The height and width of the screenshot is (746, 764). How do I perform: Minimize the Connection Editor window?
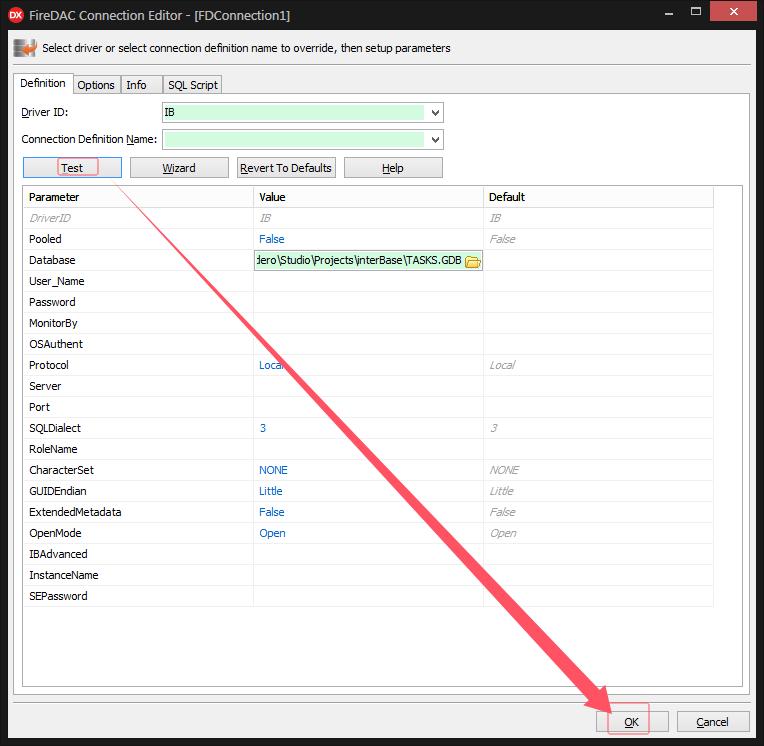pyautogui.click(x=669, y=12)
